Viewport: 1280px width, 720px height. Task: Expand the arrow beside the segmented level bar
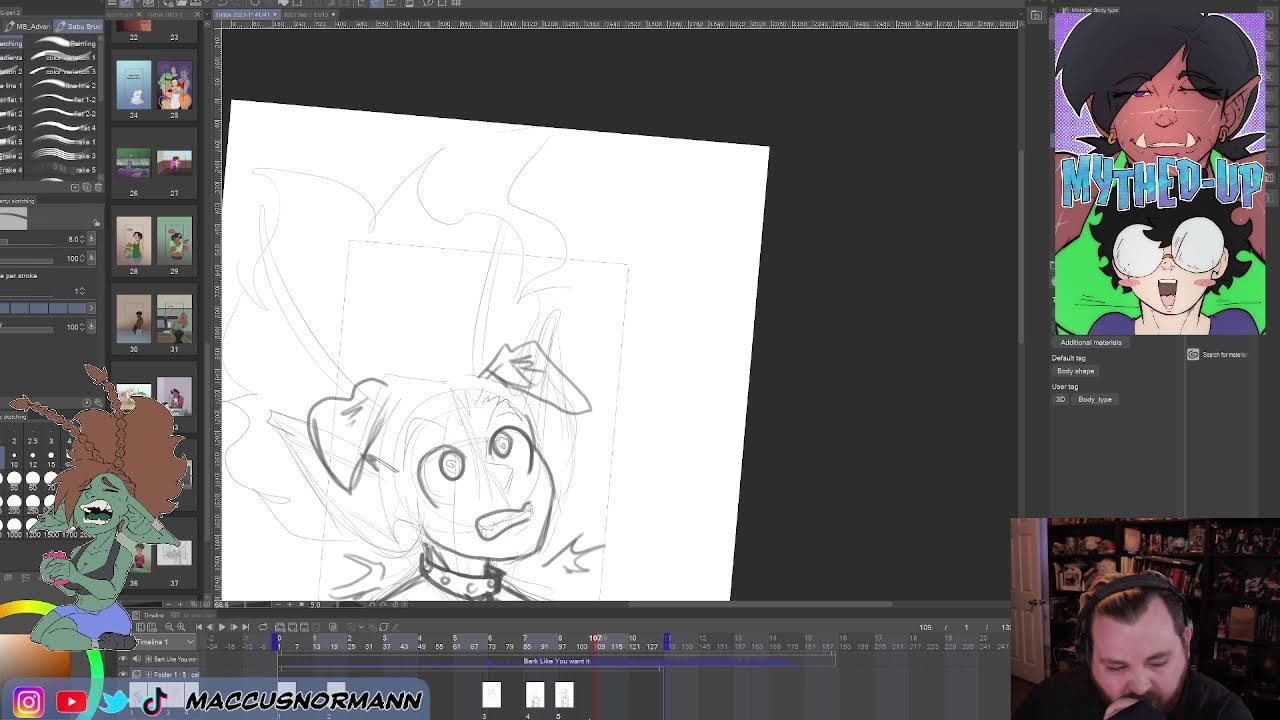[92, 308]
